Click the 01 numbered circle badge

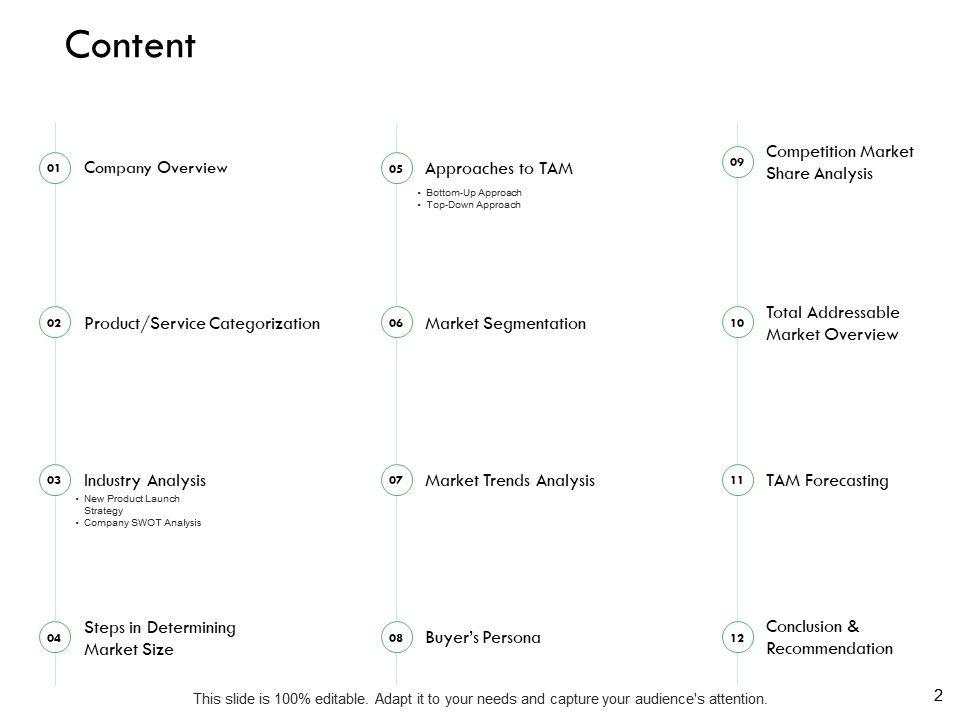pos(55,168)
